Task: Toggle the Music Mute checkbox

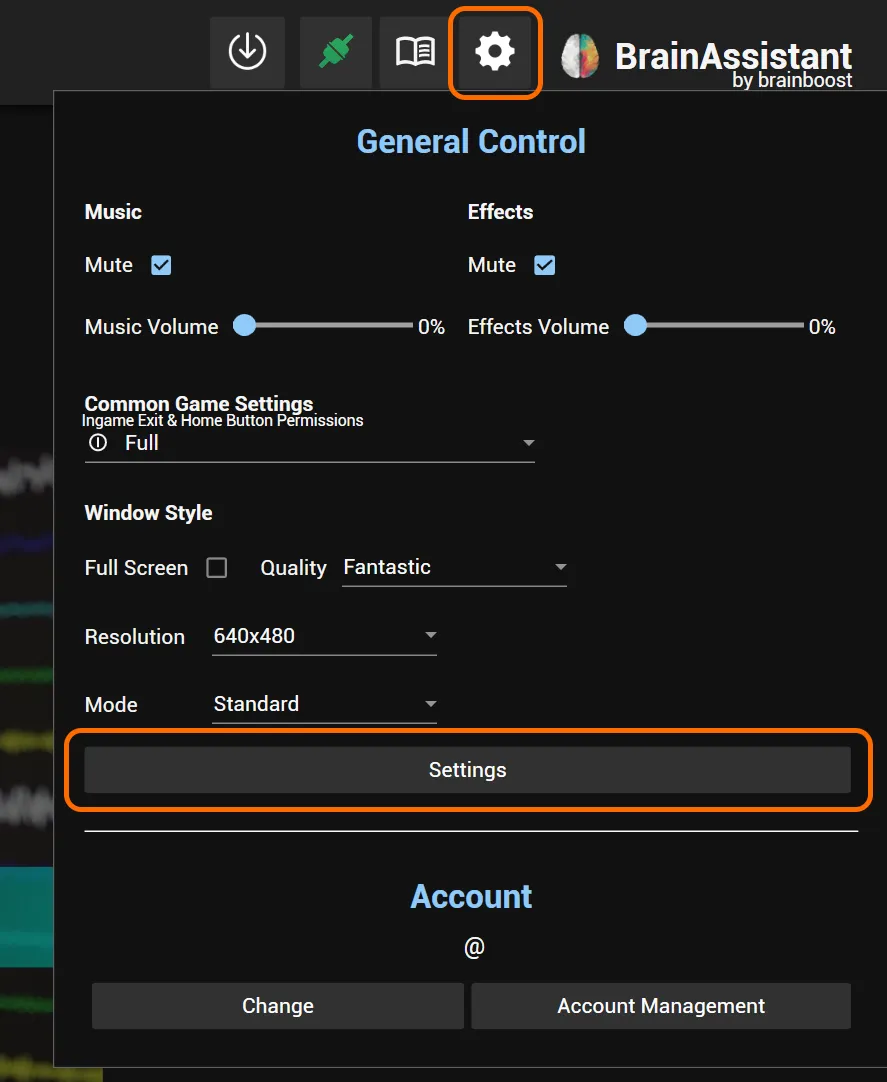Action: pyautogui.click(x=162, y=265)
